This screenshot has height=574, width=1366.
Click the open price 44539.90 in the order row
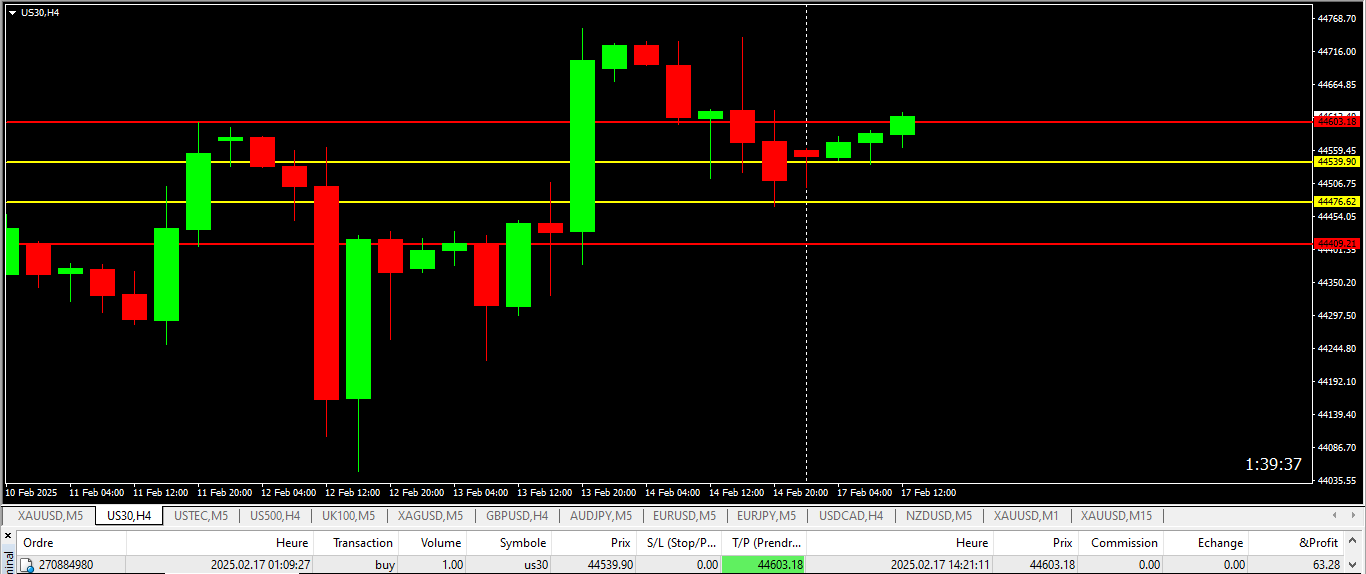pyautogui.click(x=610, y=565)
